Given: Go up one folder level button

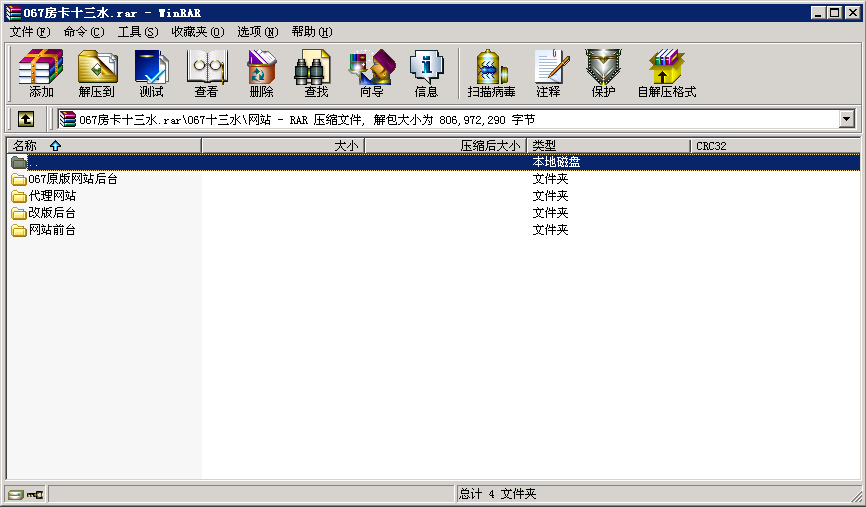Looking at the screenshot, I should coord(26,119).
